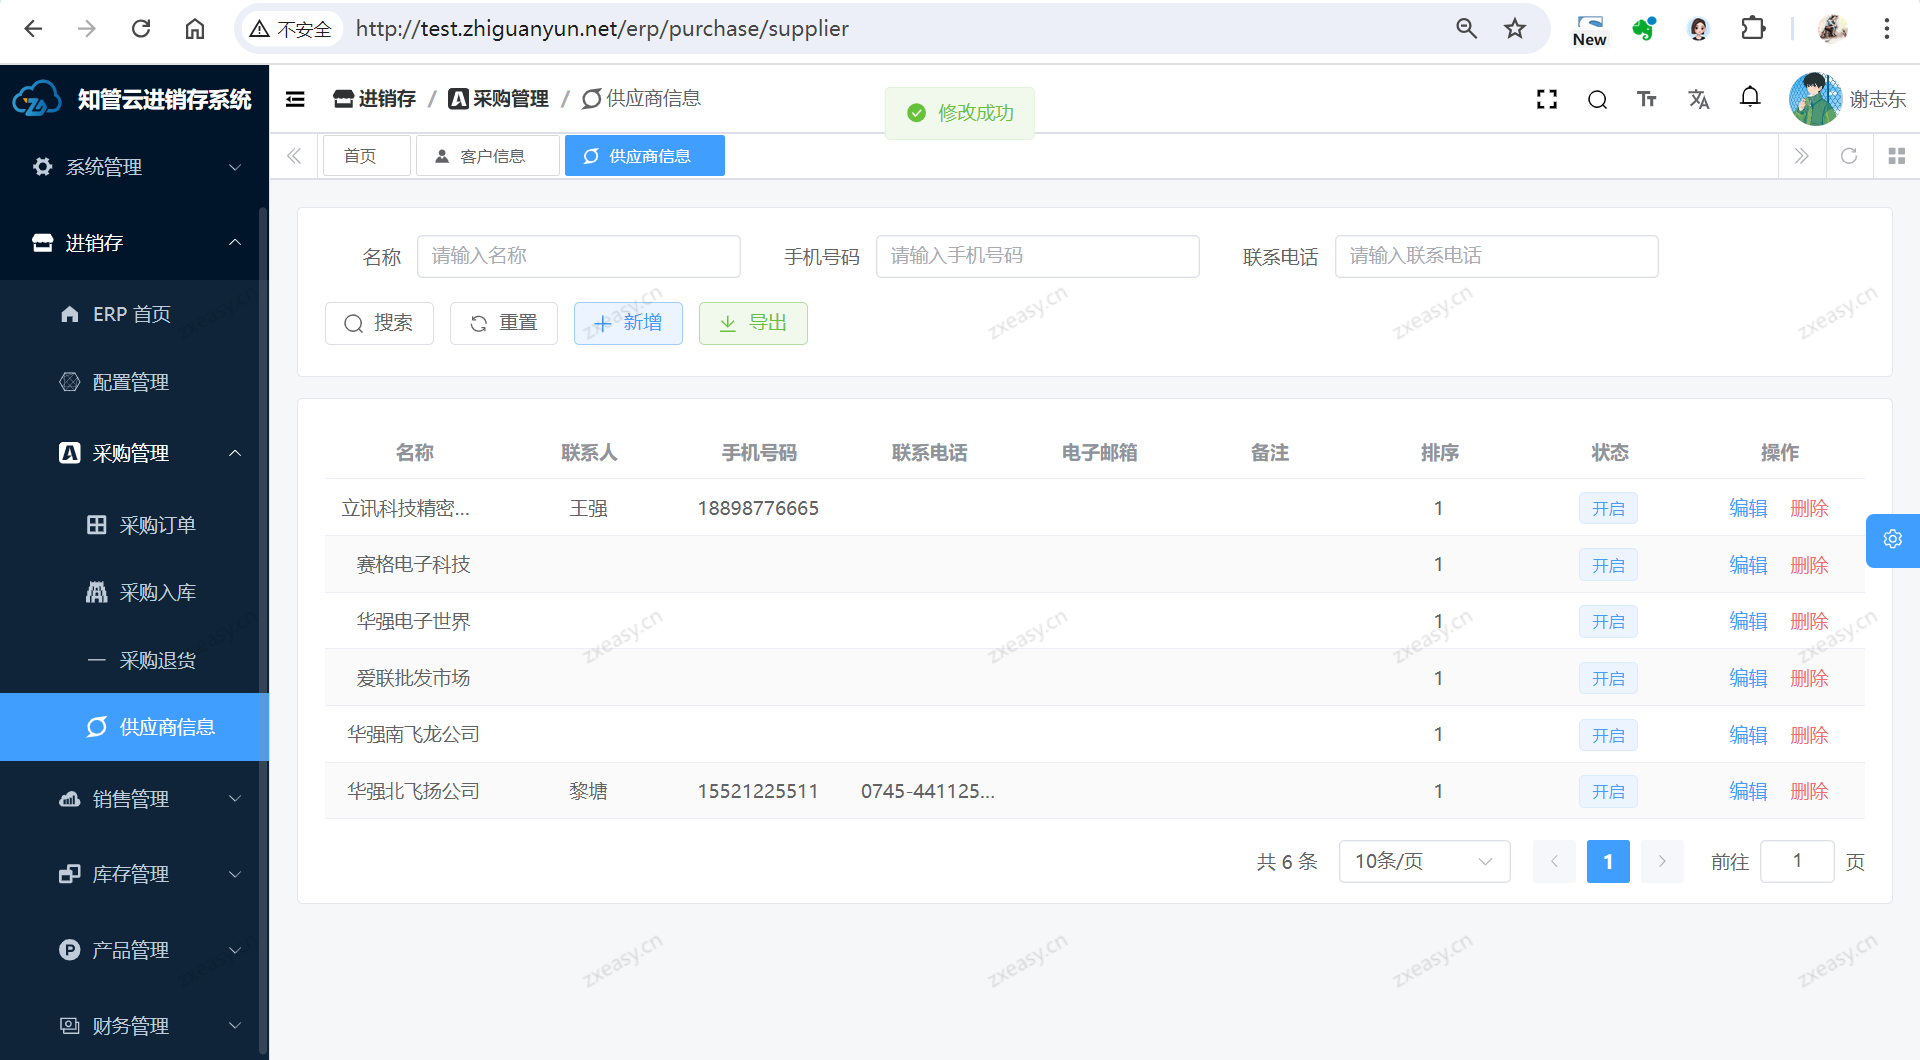Collapse the sidebar with the hamburger icon
1920x1060 pixels.
295,99
